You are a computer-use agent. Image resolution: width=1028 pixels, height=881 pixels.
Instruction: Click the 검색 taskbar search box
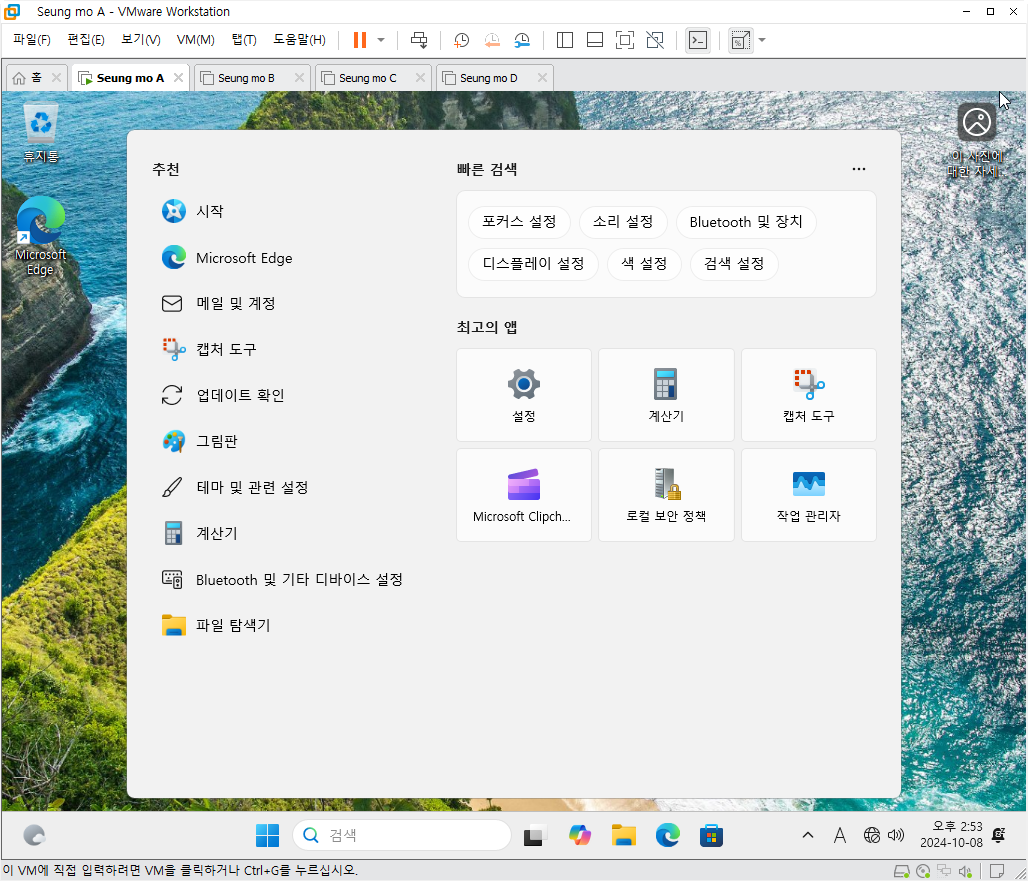click(402, 835)
